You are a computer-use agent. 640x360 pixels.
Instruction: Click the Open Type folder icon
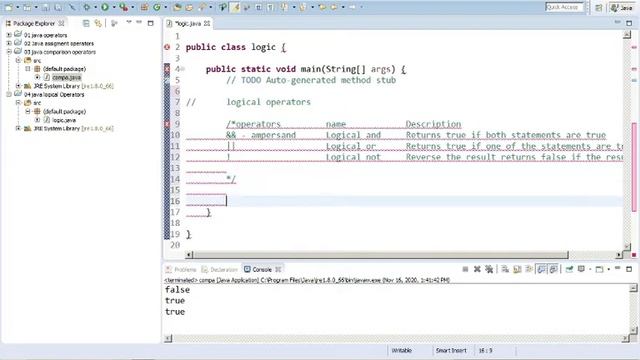tap(177, 7)
